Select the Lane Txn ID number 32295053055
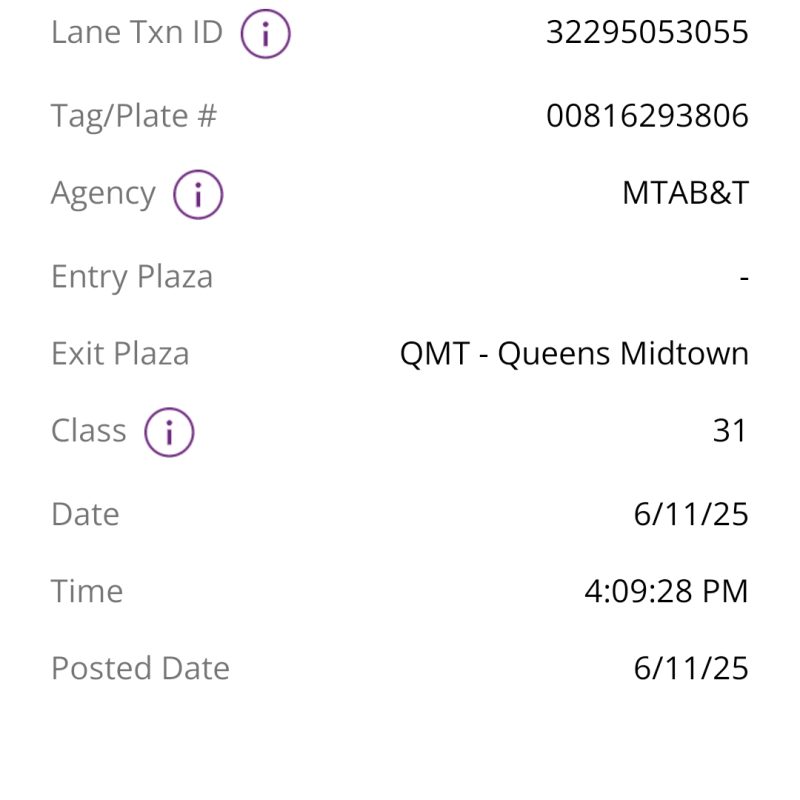This screenshot has height=800, width=800. (x=647, y=32)
